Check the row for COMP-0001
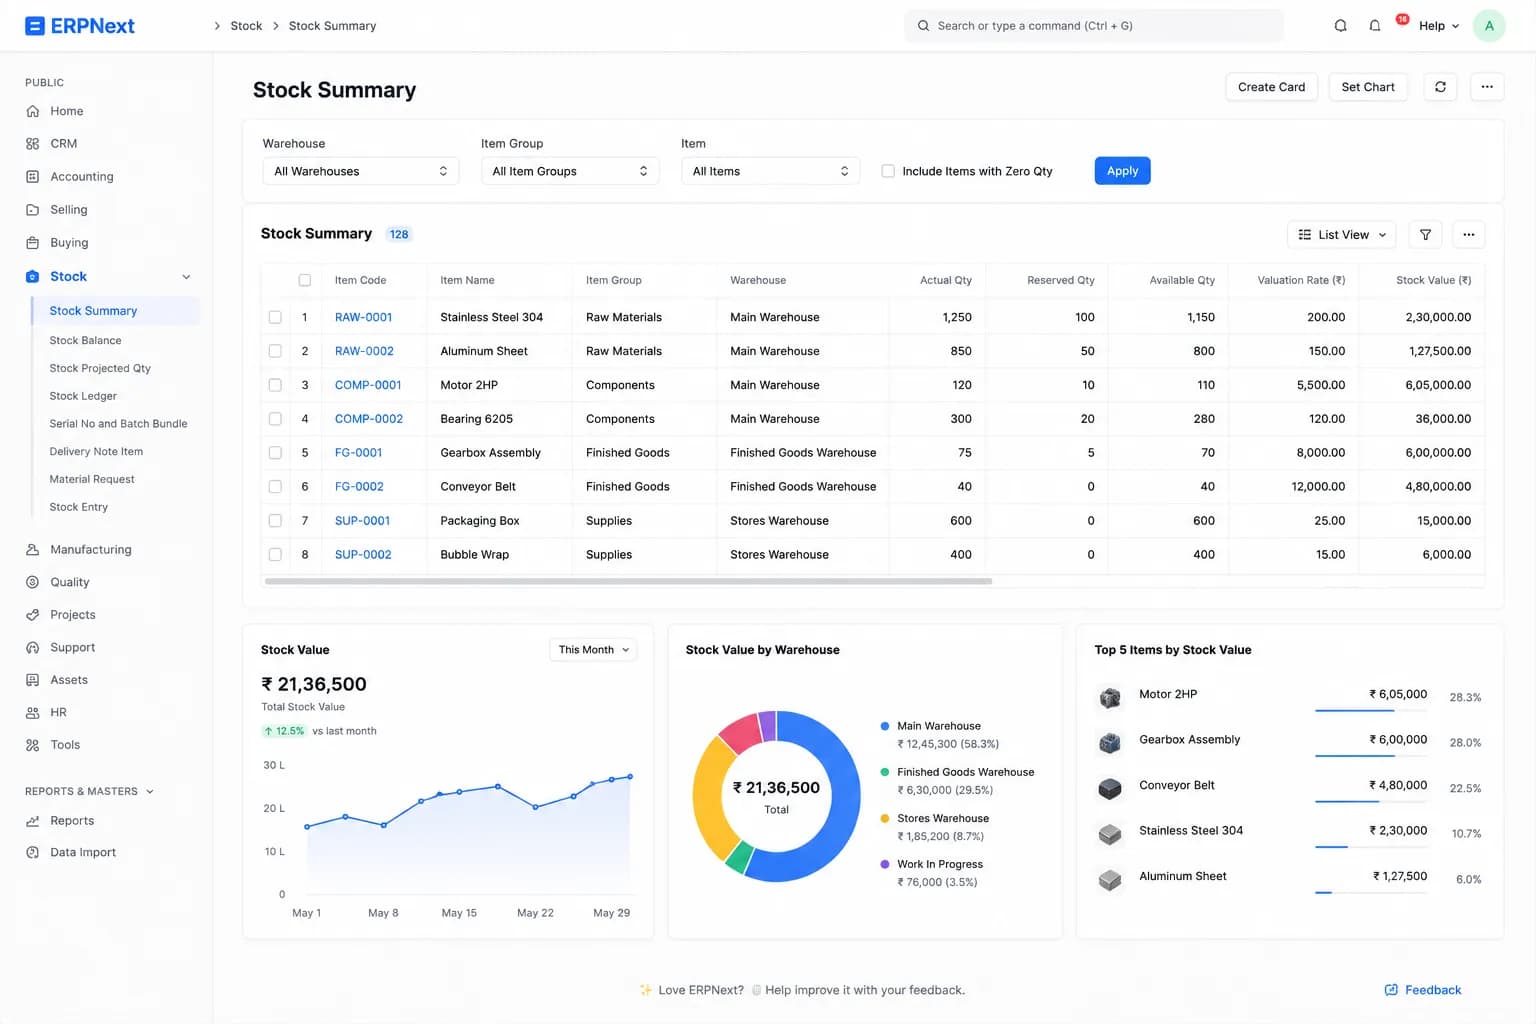 click(x=275, y=385)
